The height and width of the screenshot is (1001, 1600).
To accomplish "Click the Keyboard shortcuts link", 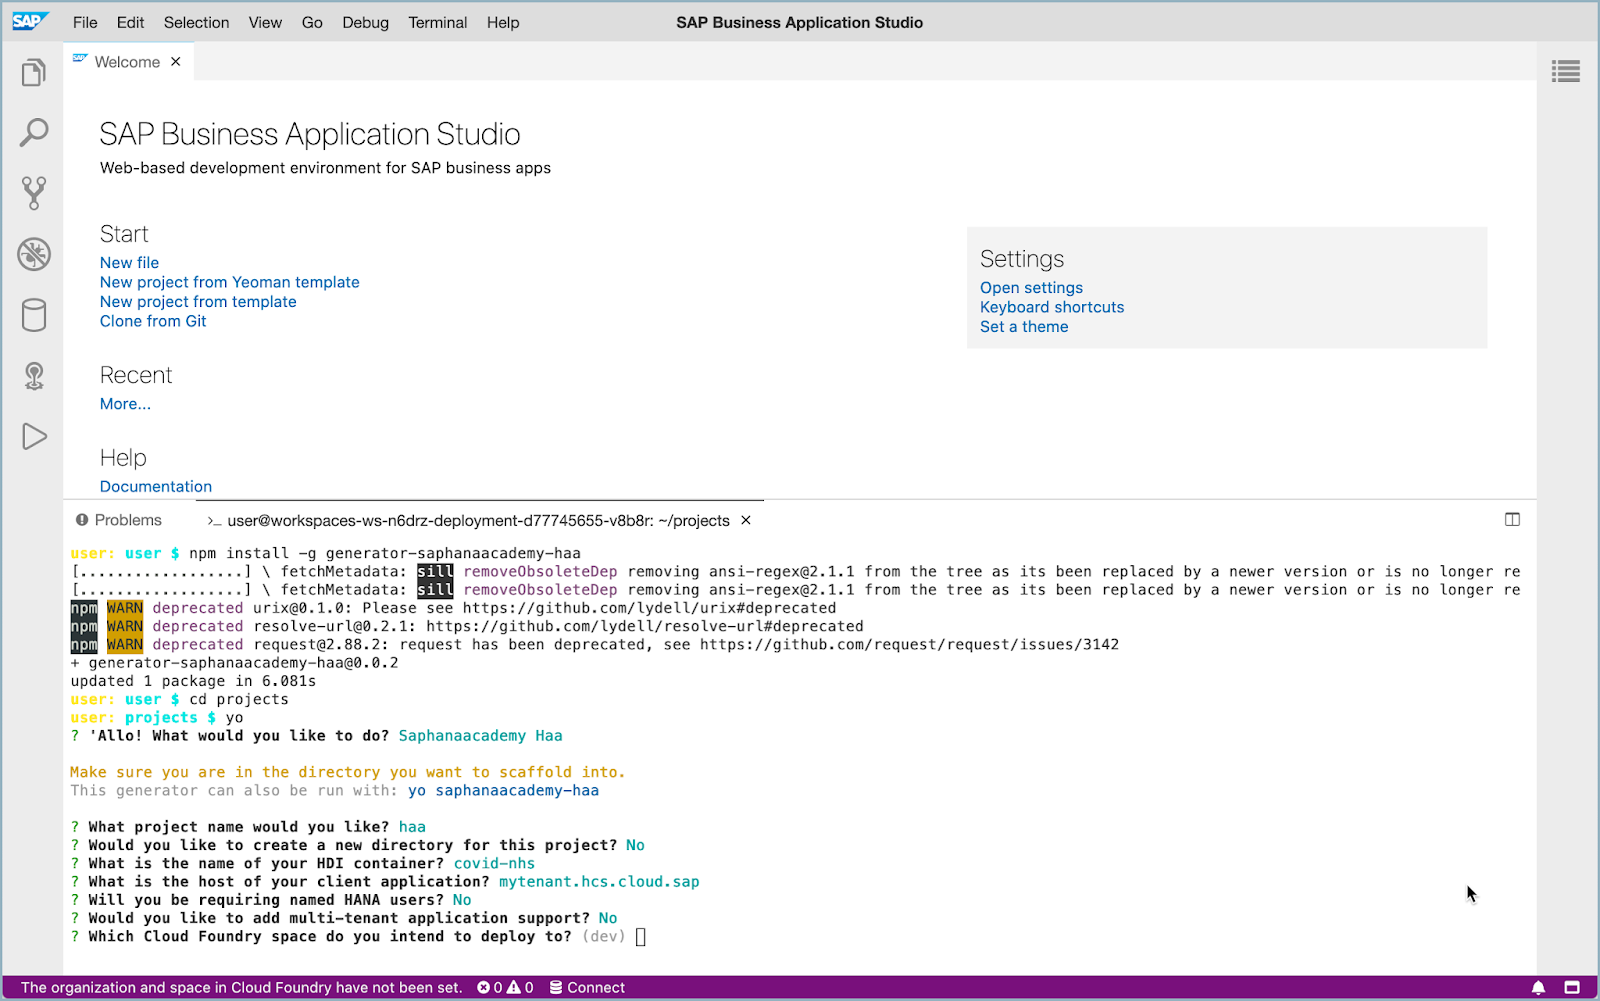I will pyautogui.click(x=1052, y=308).
